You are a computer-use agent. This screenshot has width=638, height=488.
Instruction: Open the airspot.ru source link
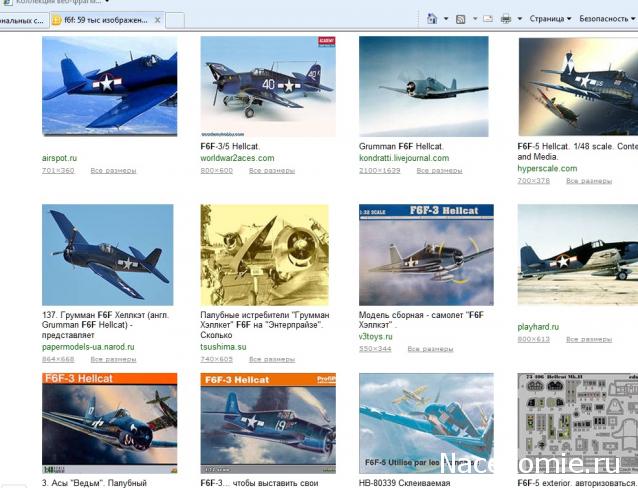coord(59,158)
